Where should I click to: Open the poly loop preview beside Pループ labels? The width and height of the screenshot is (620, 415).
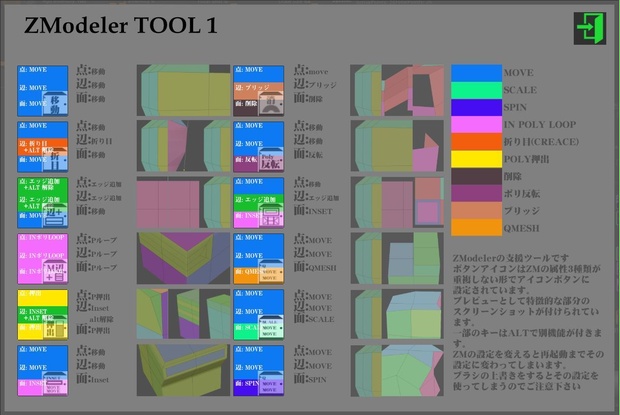click(x=183, y=258)
